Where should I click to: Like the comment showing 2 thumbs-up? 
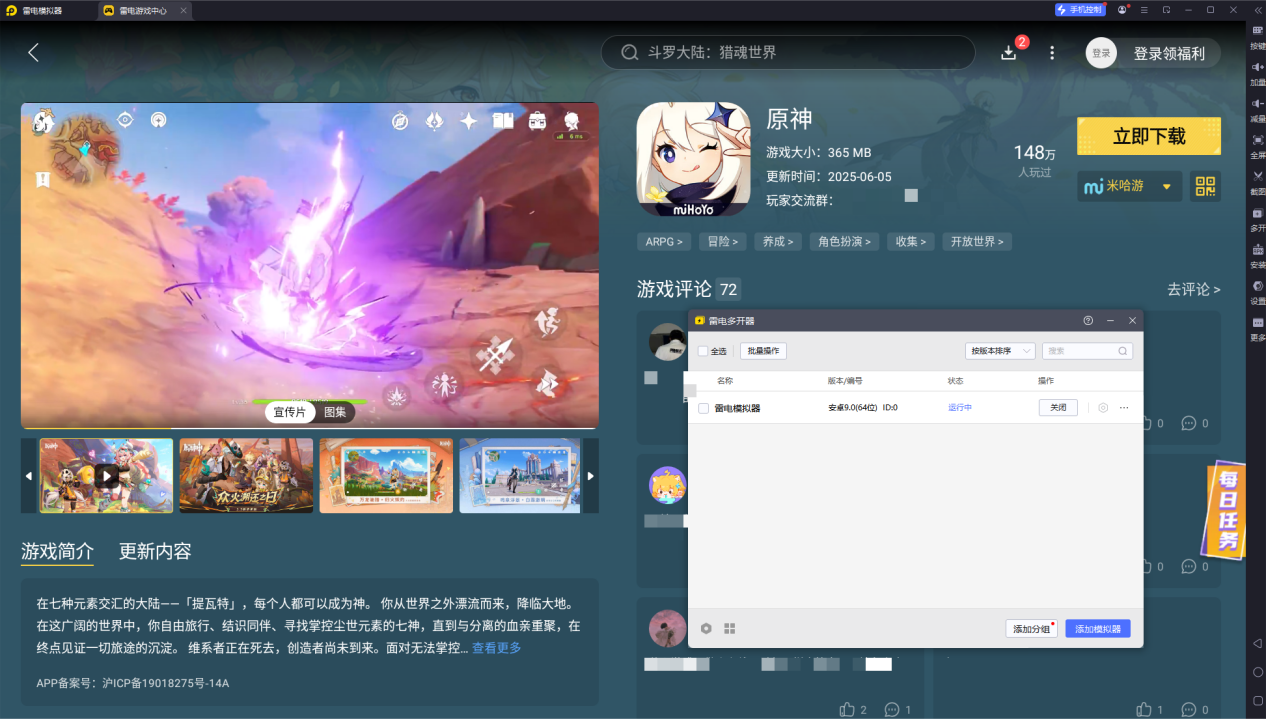click(848, 710)
